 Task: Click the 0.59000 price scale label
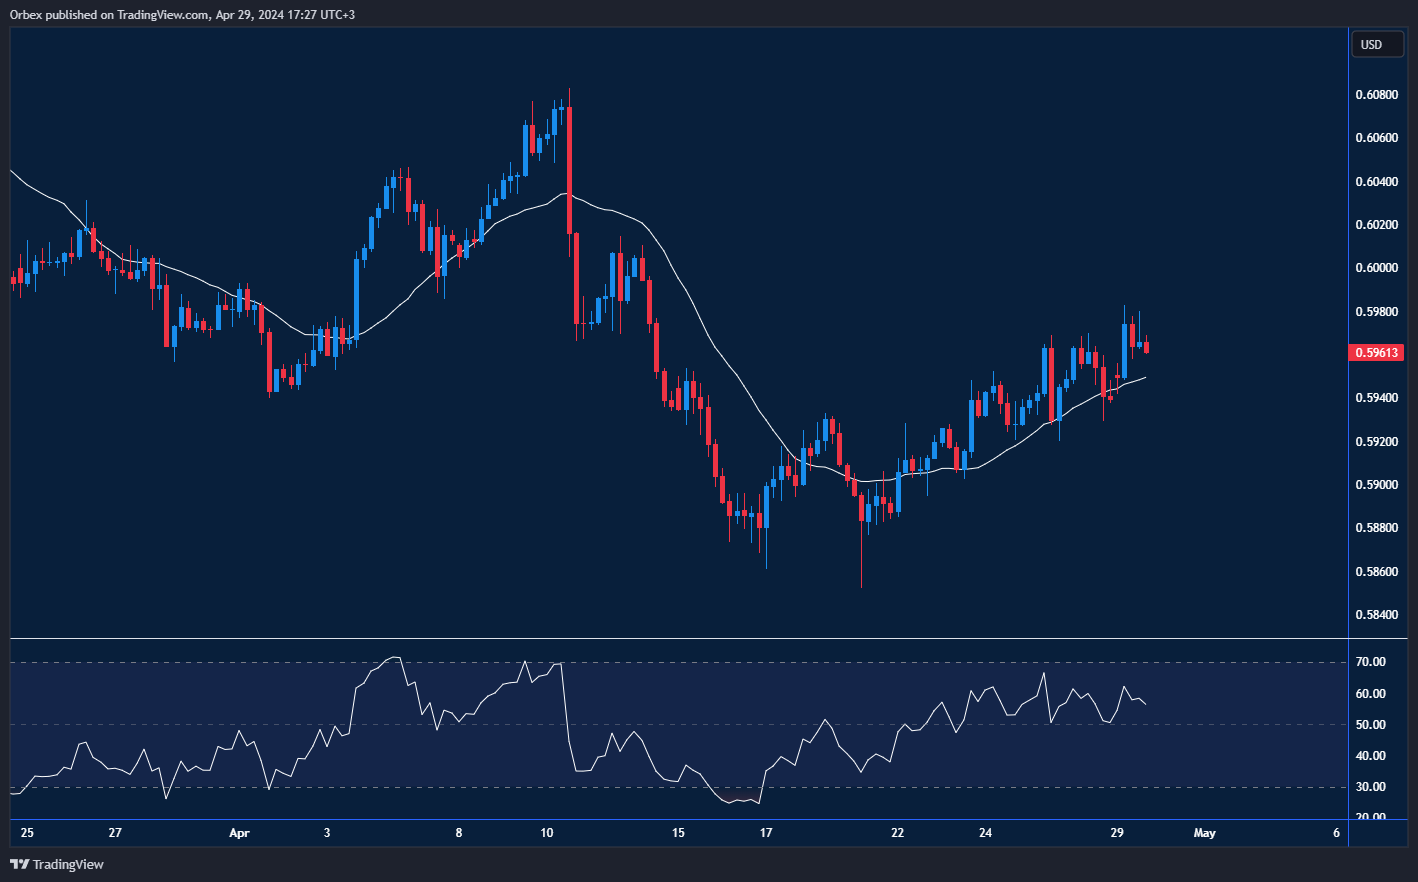[1376, 485]
